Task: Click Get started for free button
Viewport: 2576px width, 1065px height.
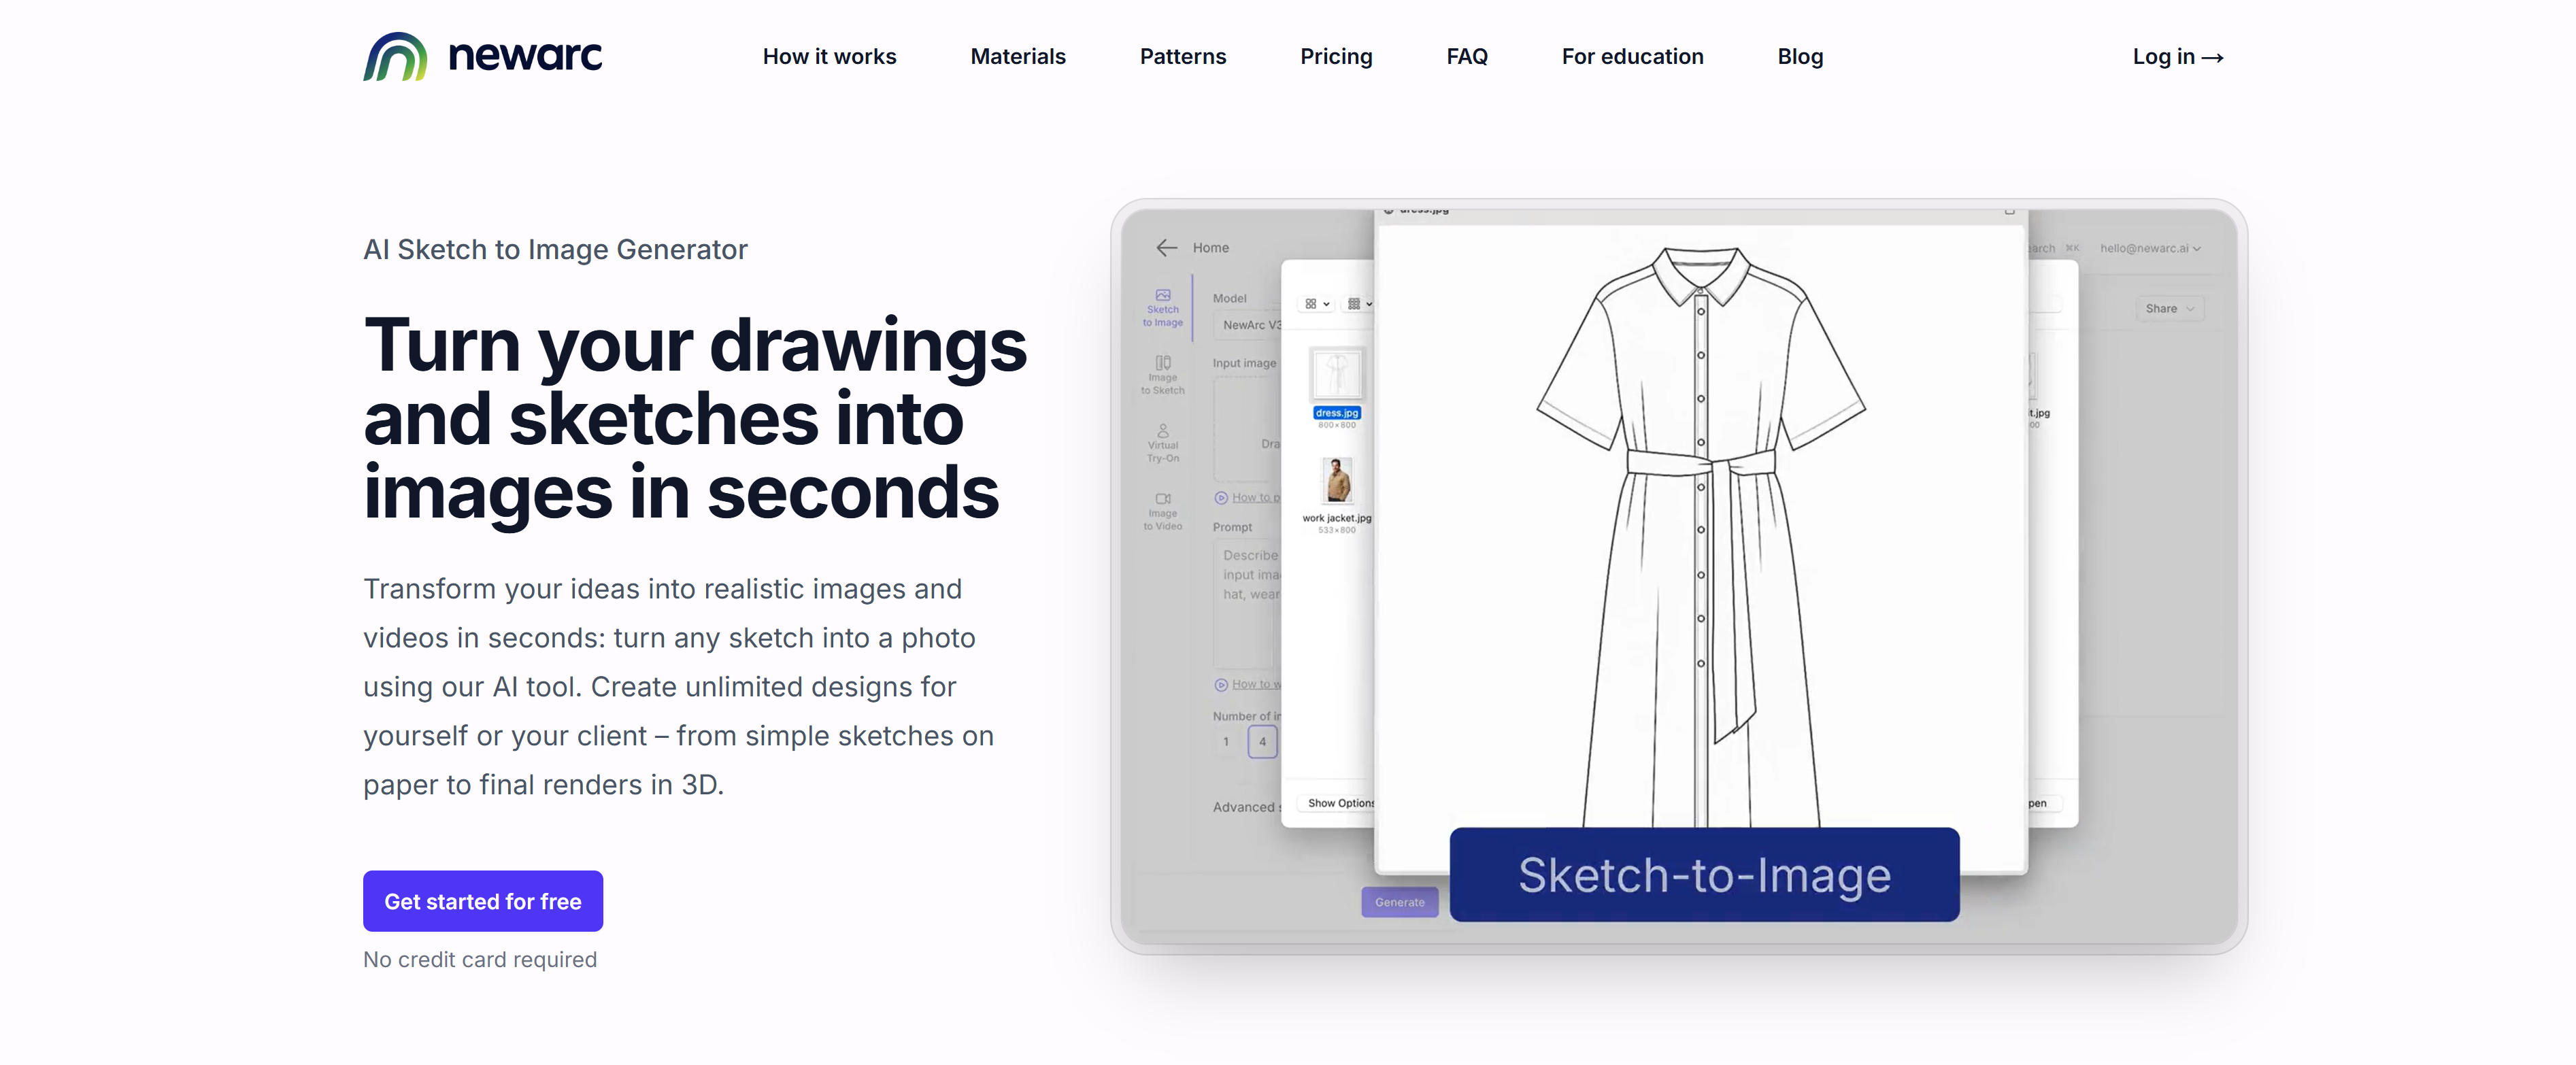Action: click(482, 901)
